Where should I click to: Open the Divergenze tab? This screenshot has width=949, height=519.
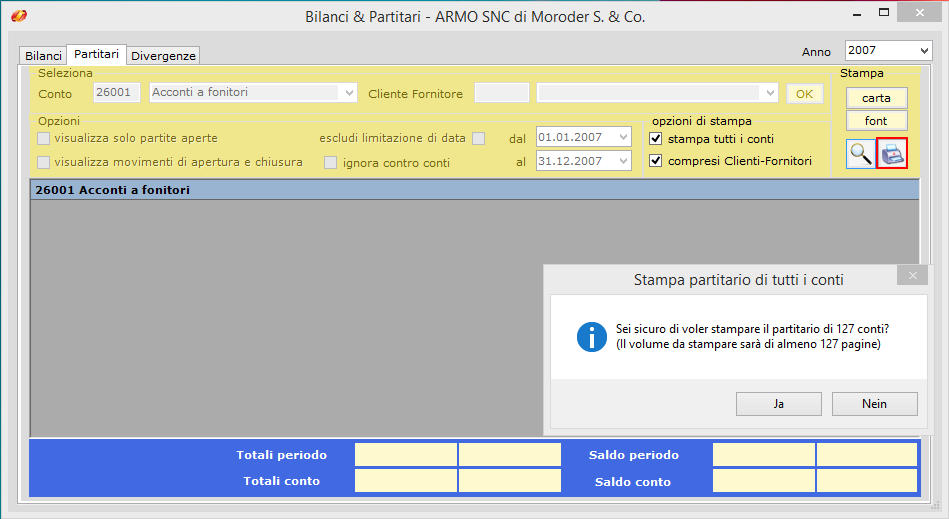click(x=164, y=56)
